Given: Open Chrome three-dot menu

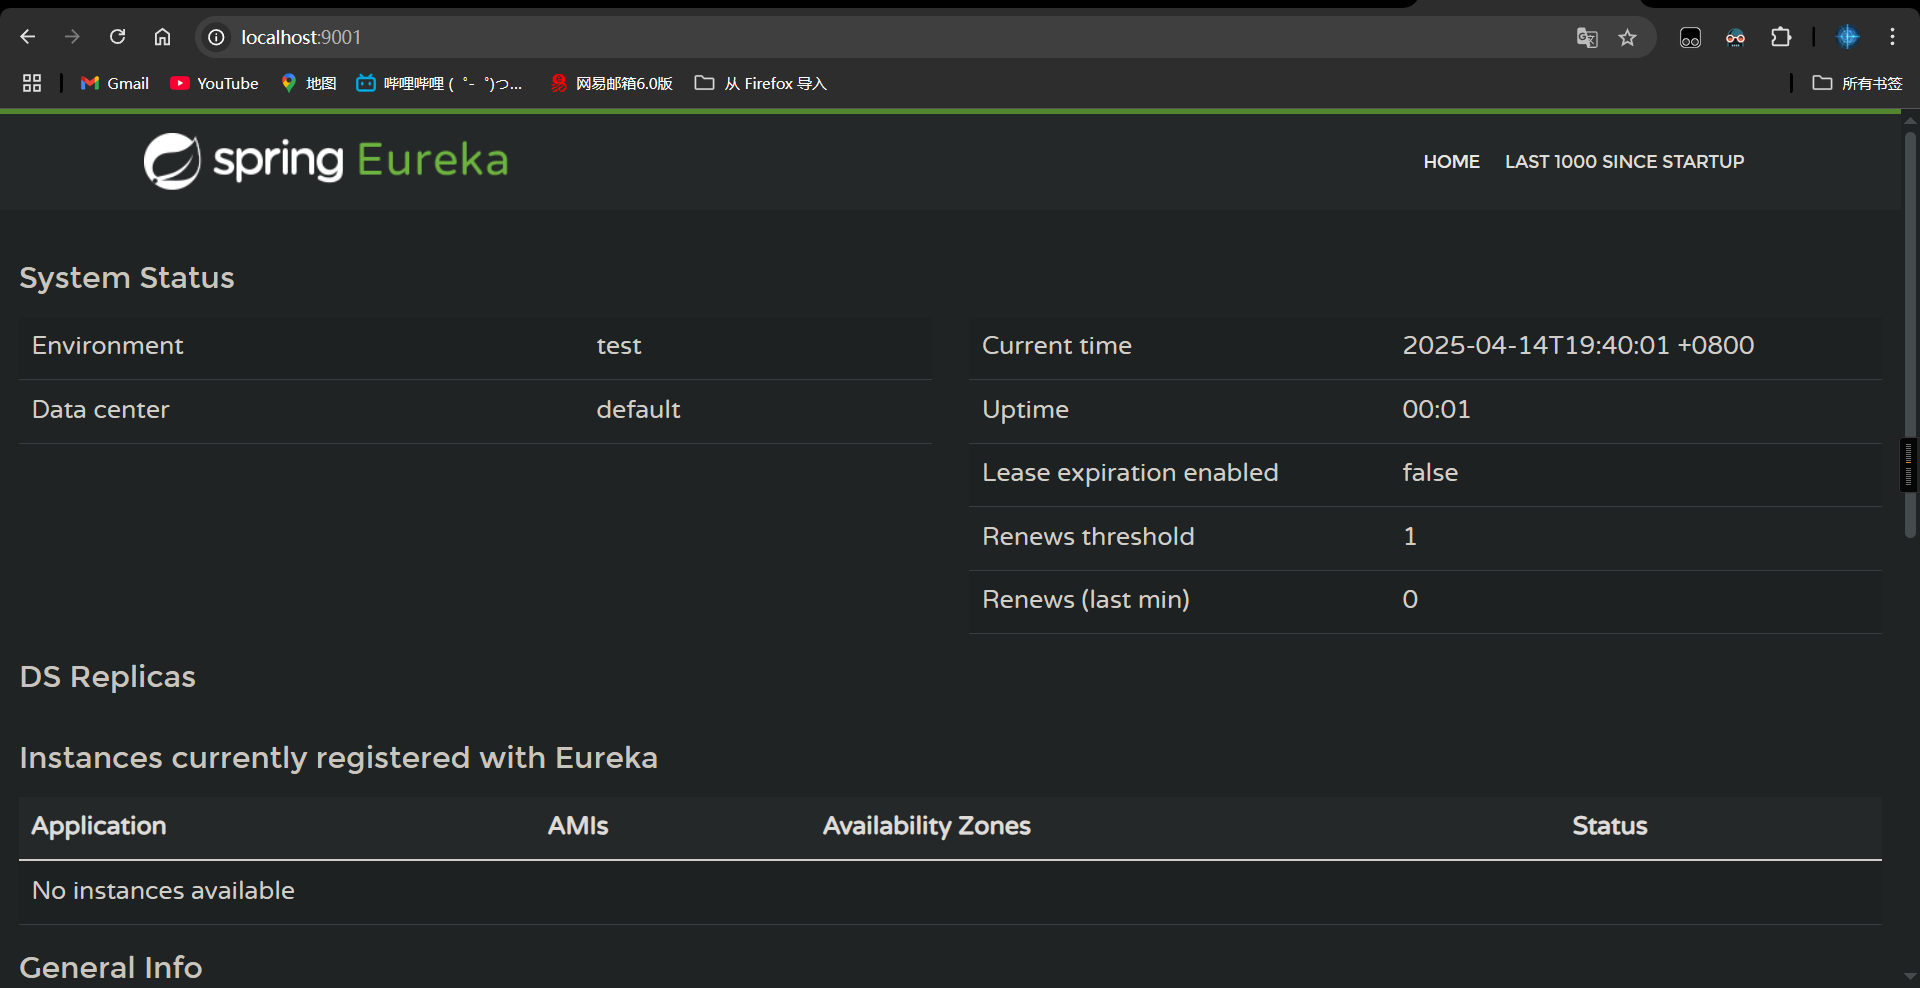Looking at the screenshot, I should click(1892, 37).
